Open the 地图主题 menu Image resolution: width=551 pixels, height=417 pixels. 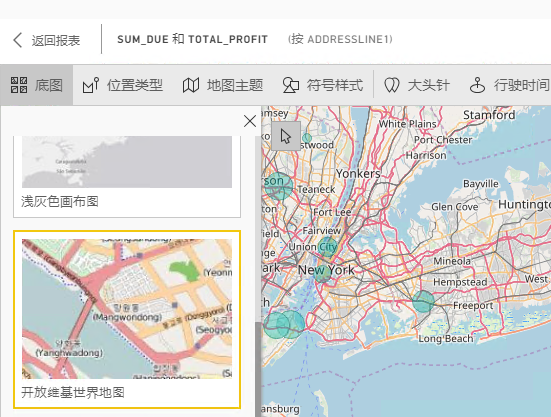point(223,85)
